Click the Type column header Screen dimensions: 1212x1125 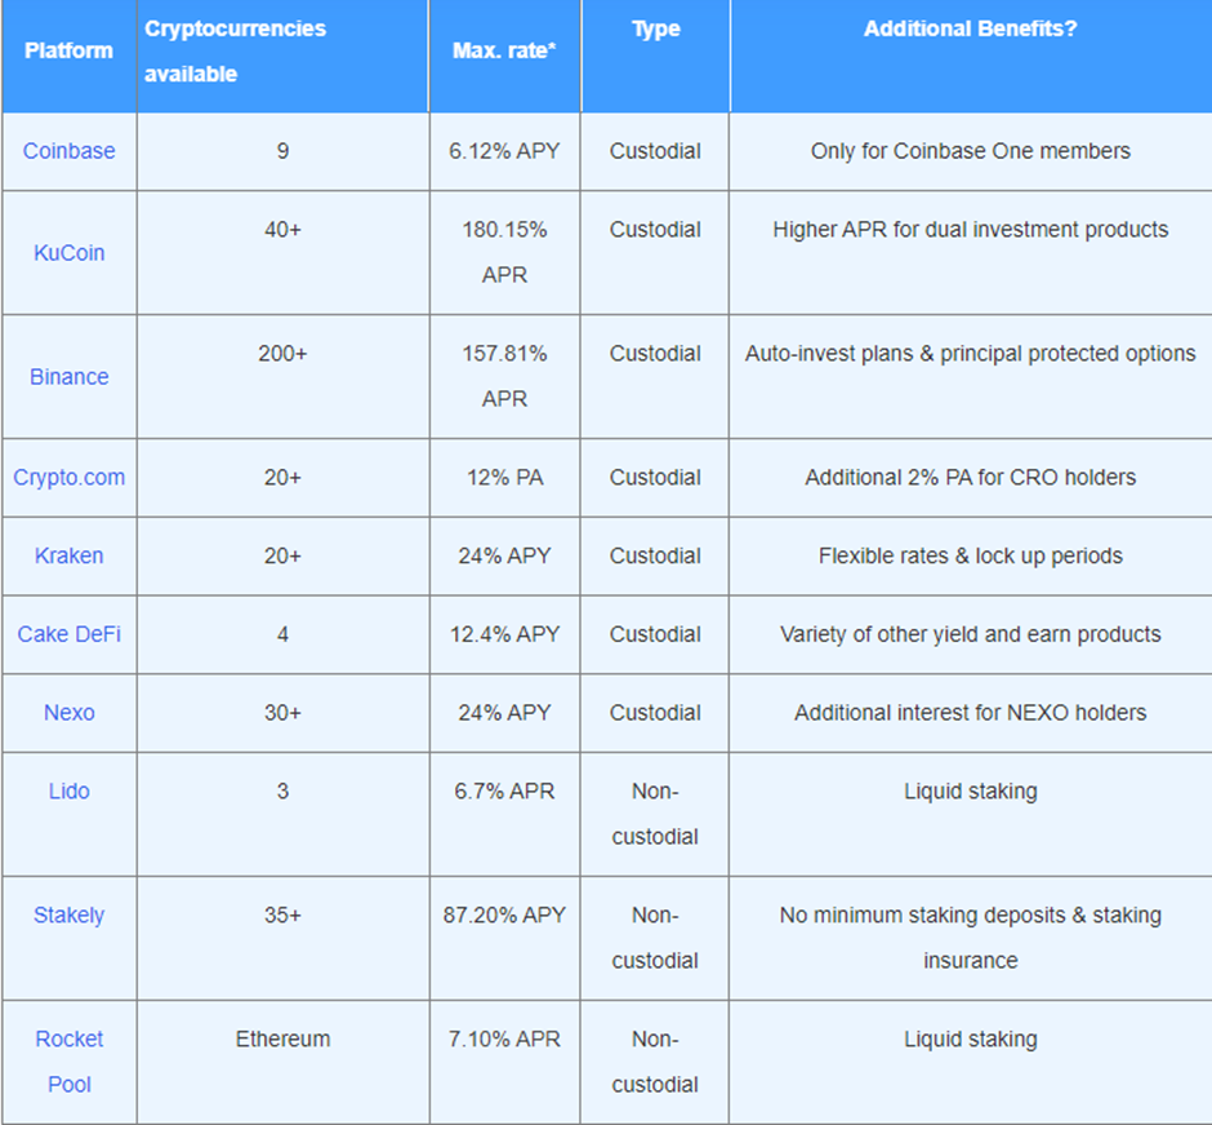point(656,30)
